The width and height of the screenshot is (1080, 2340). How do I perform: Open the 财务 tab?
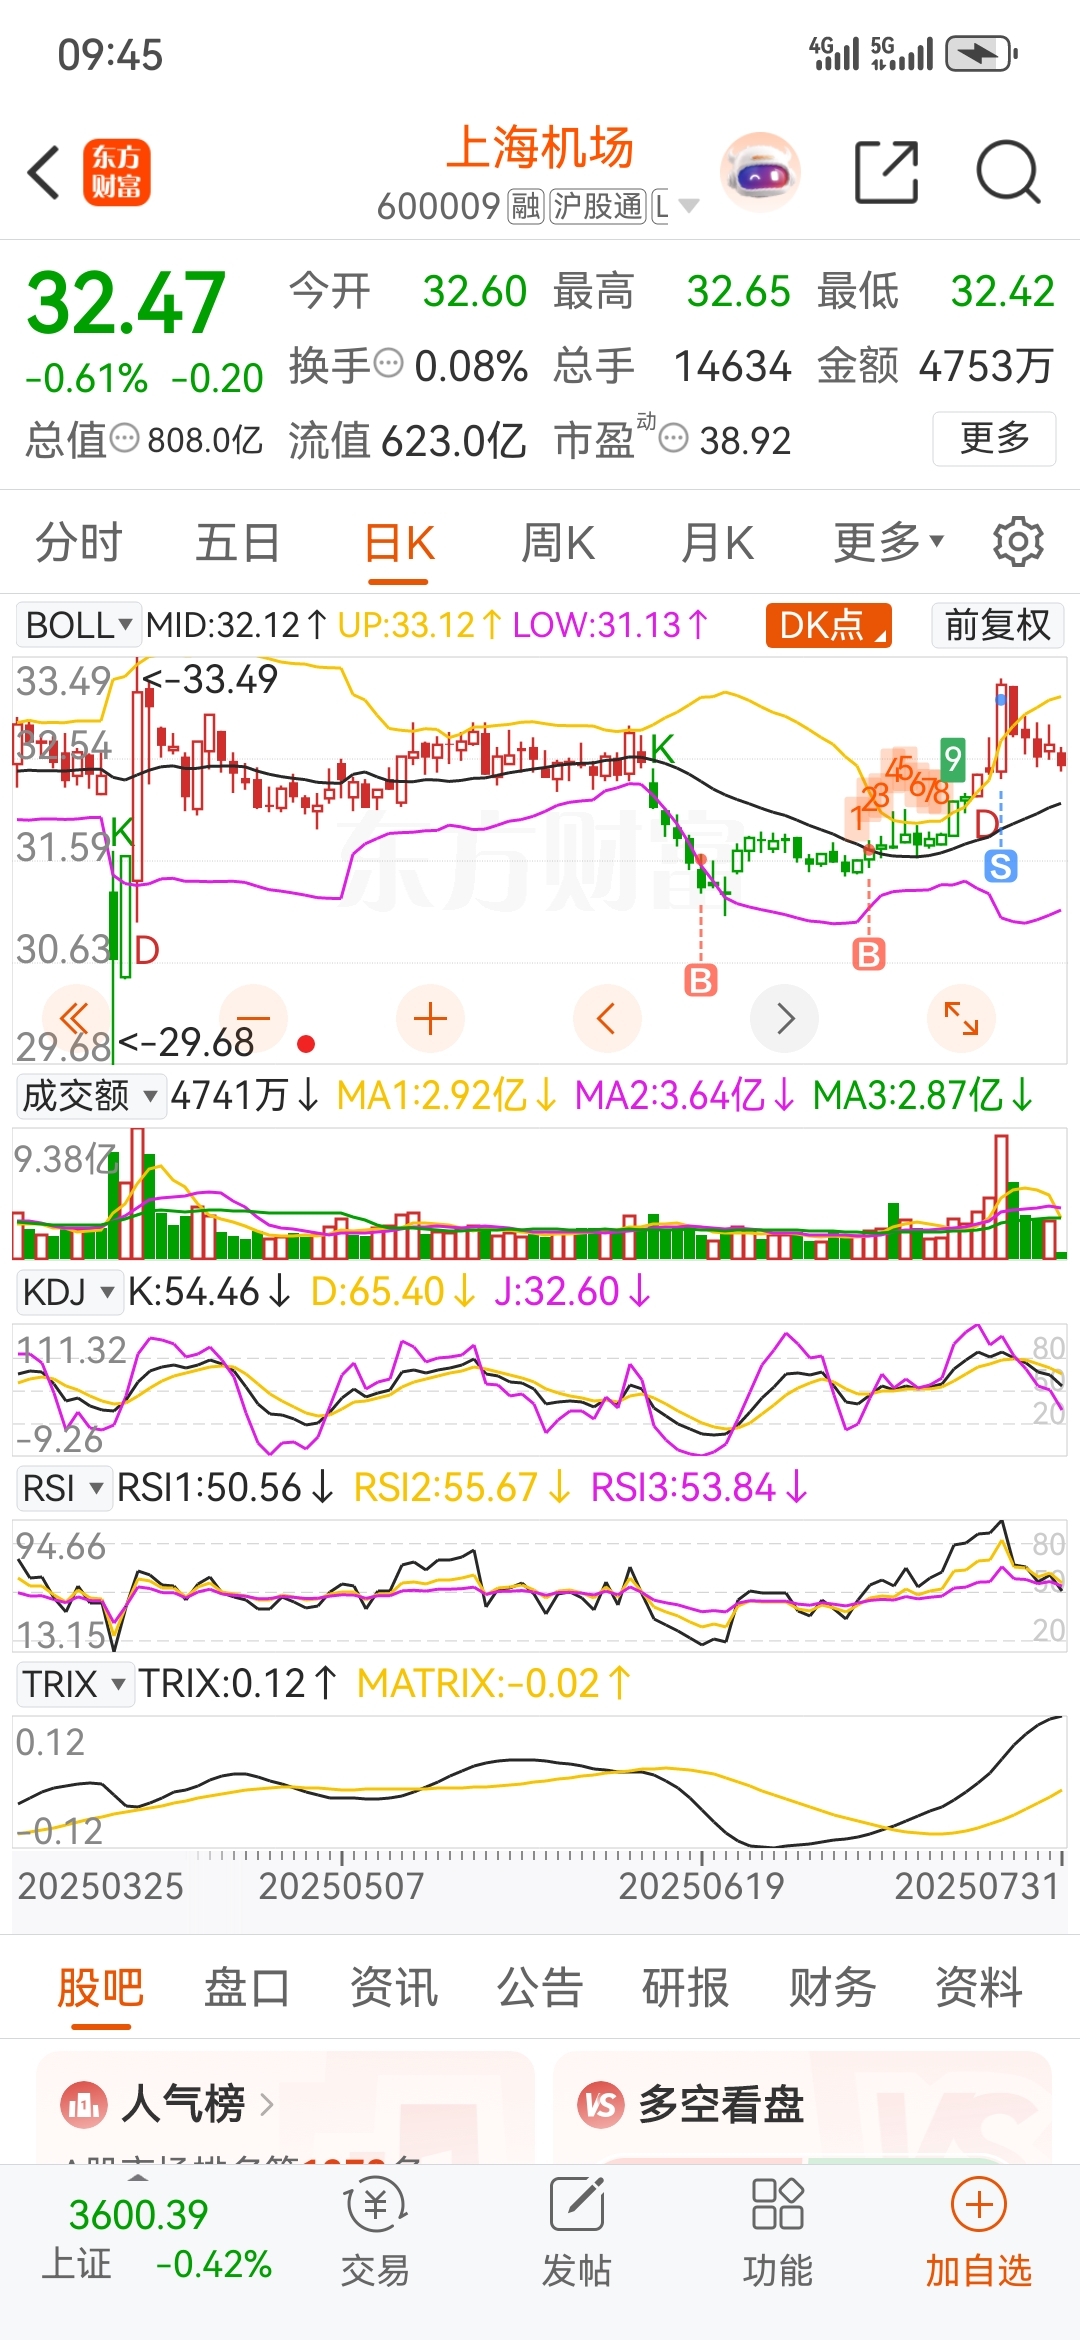(832, 1988)
